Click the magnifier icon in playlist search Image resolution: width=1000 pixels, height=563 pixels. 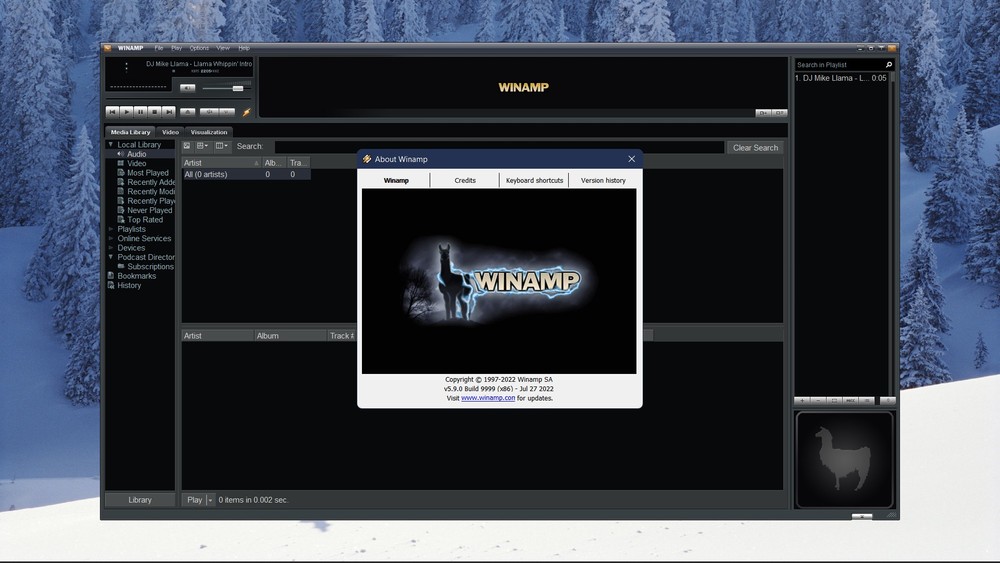click(x=889, y=65)
